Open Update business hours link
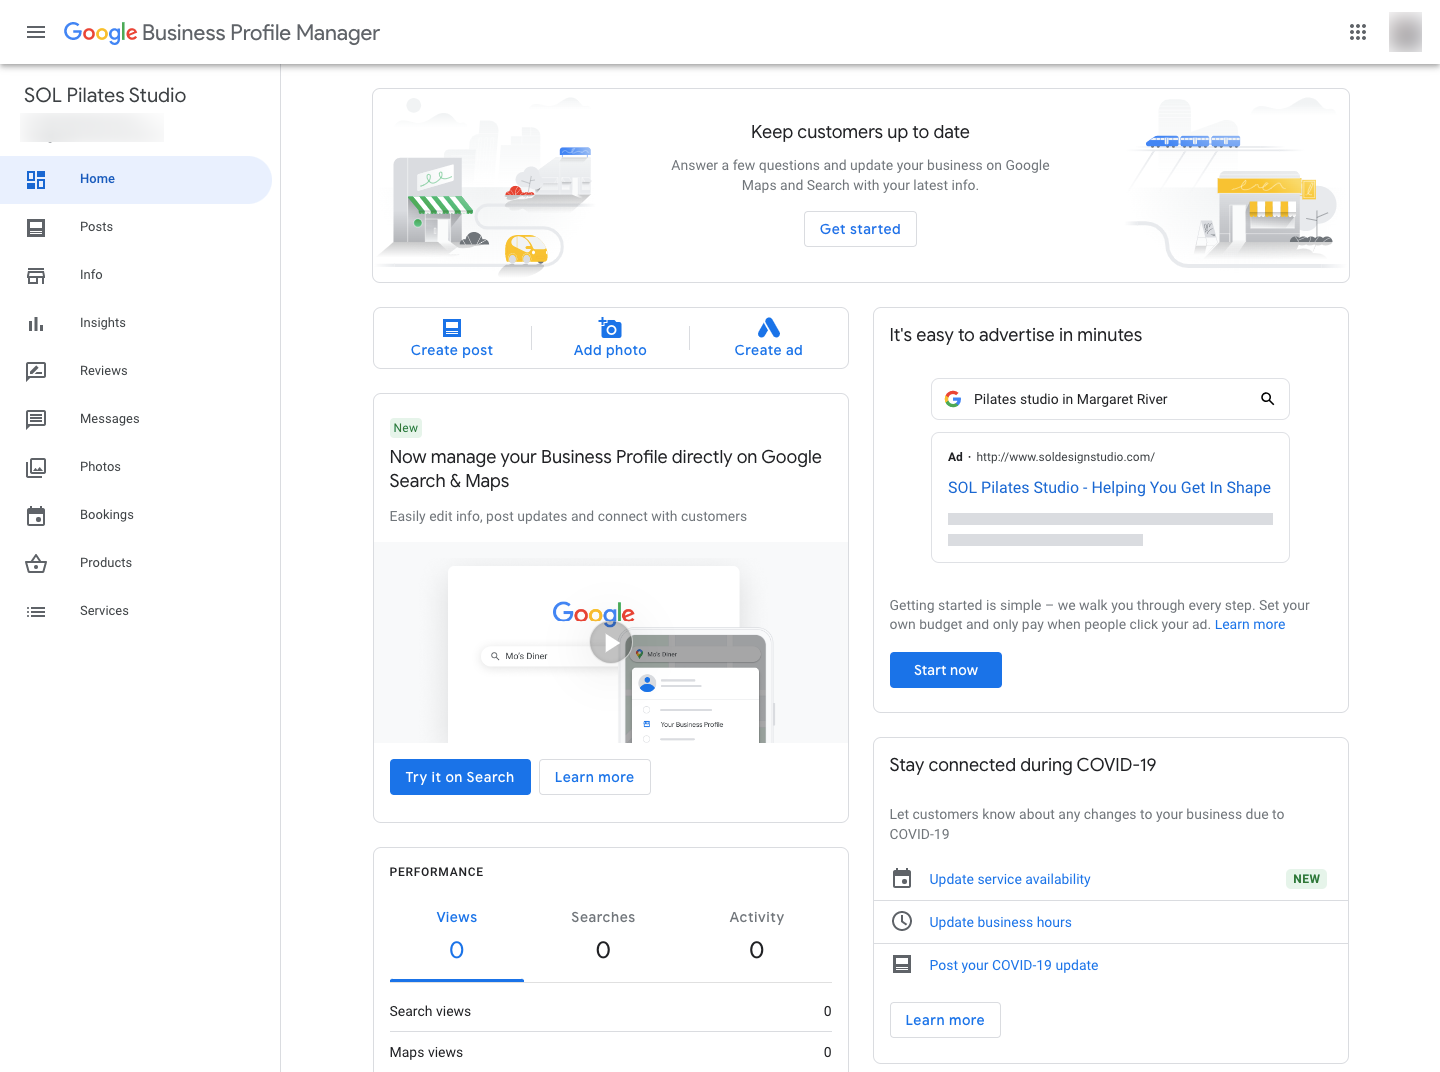The height and width of the screenshot is (1072, 1440). (x=1000, y=922)
